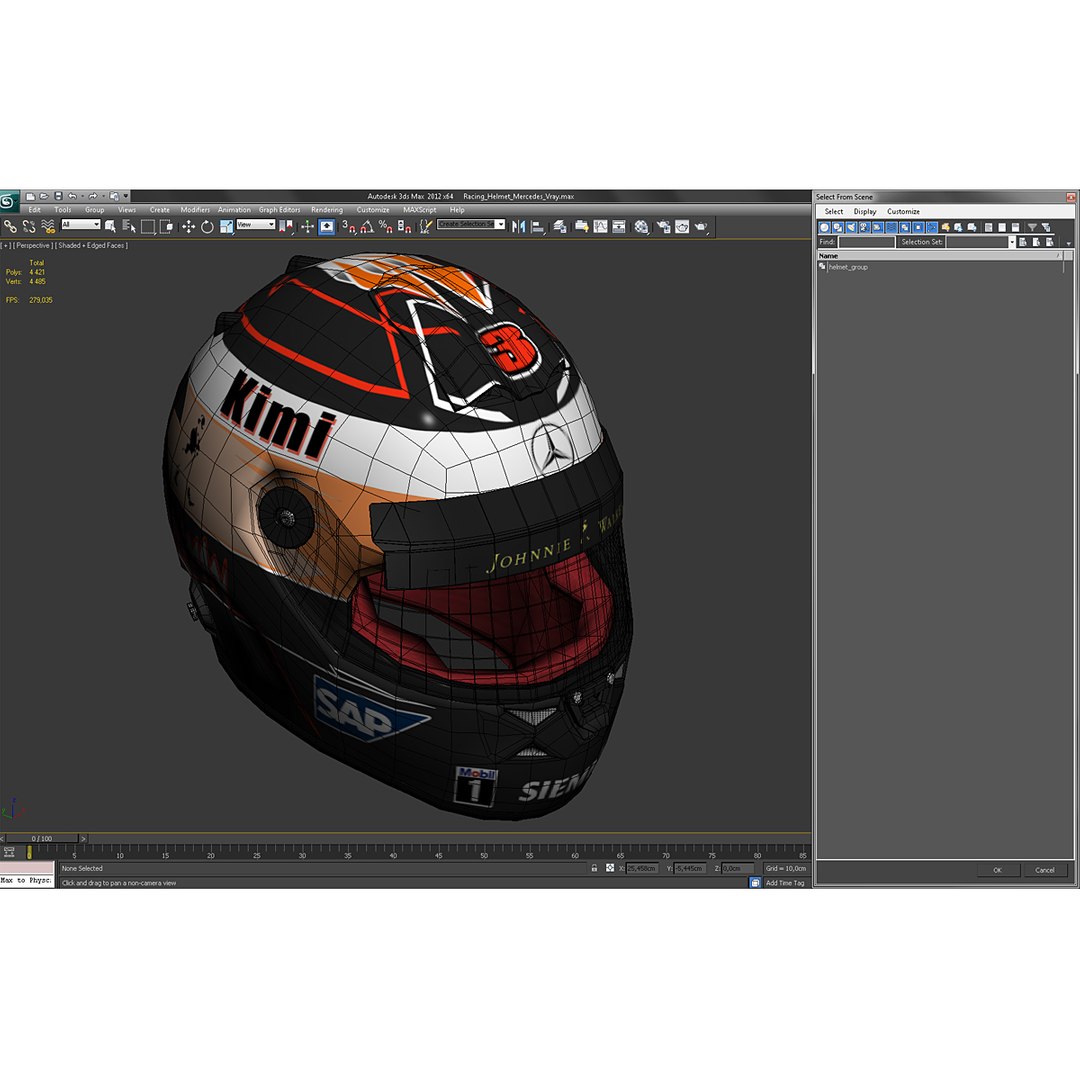This screenshot has width=1080, height=1080.
Task: Toggle the Window/Crossing selection mode
Action: click(166, 226)
